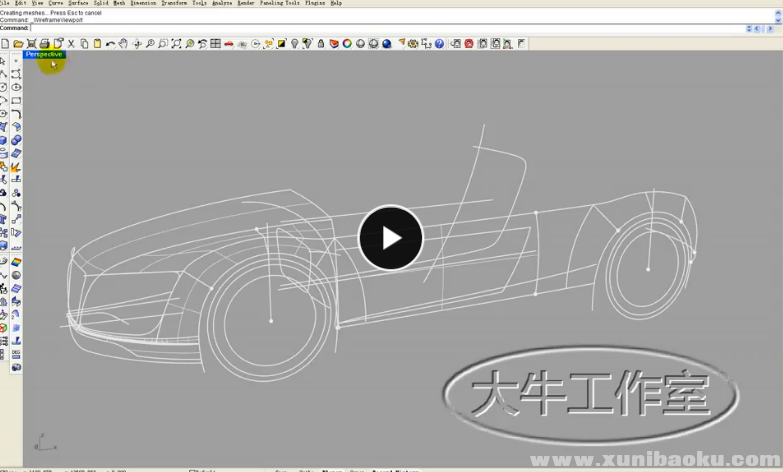
Task: Click the New file icon
Action: (5, 44)
